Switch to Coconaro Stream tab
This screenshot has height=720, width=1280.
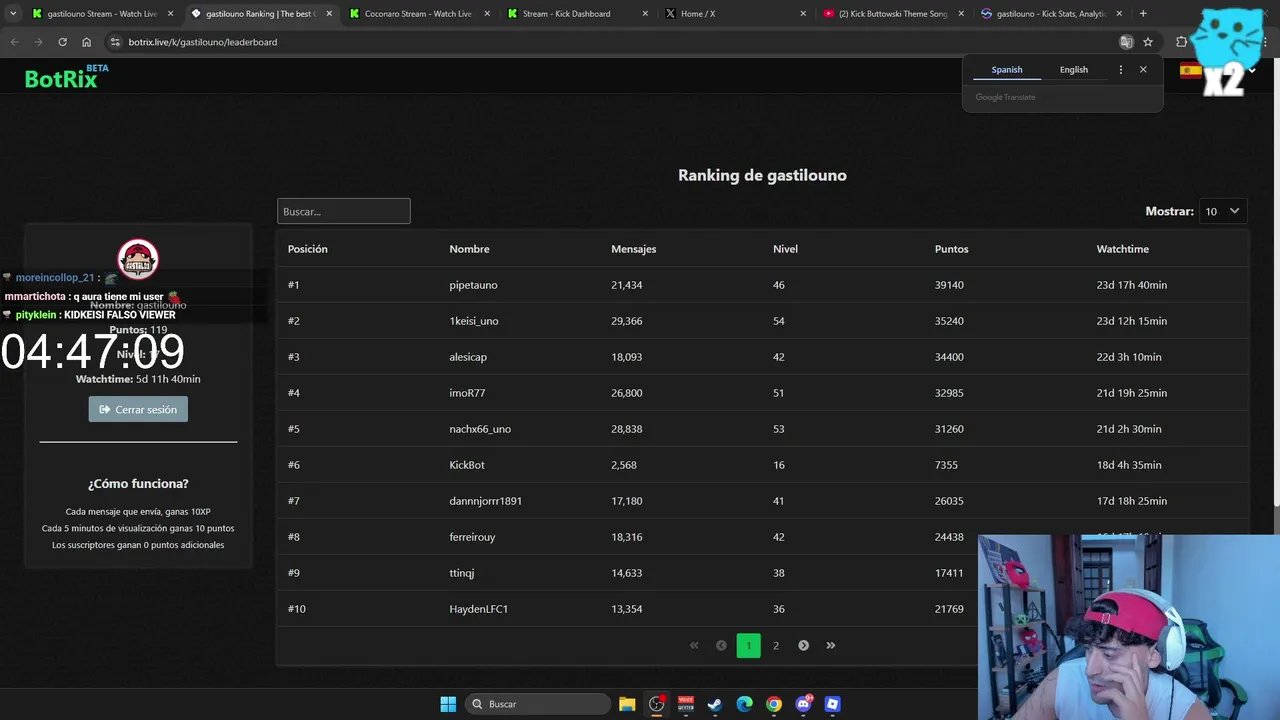click(418, 14)
